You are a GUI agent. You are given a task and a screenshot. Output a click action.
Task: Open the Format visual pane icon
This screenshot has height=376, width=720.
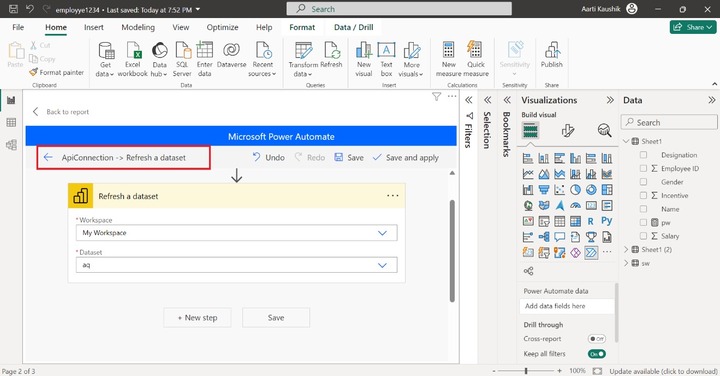coord(568,131)
